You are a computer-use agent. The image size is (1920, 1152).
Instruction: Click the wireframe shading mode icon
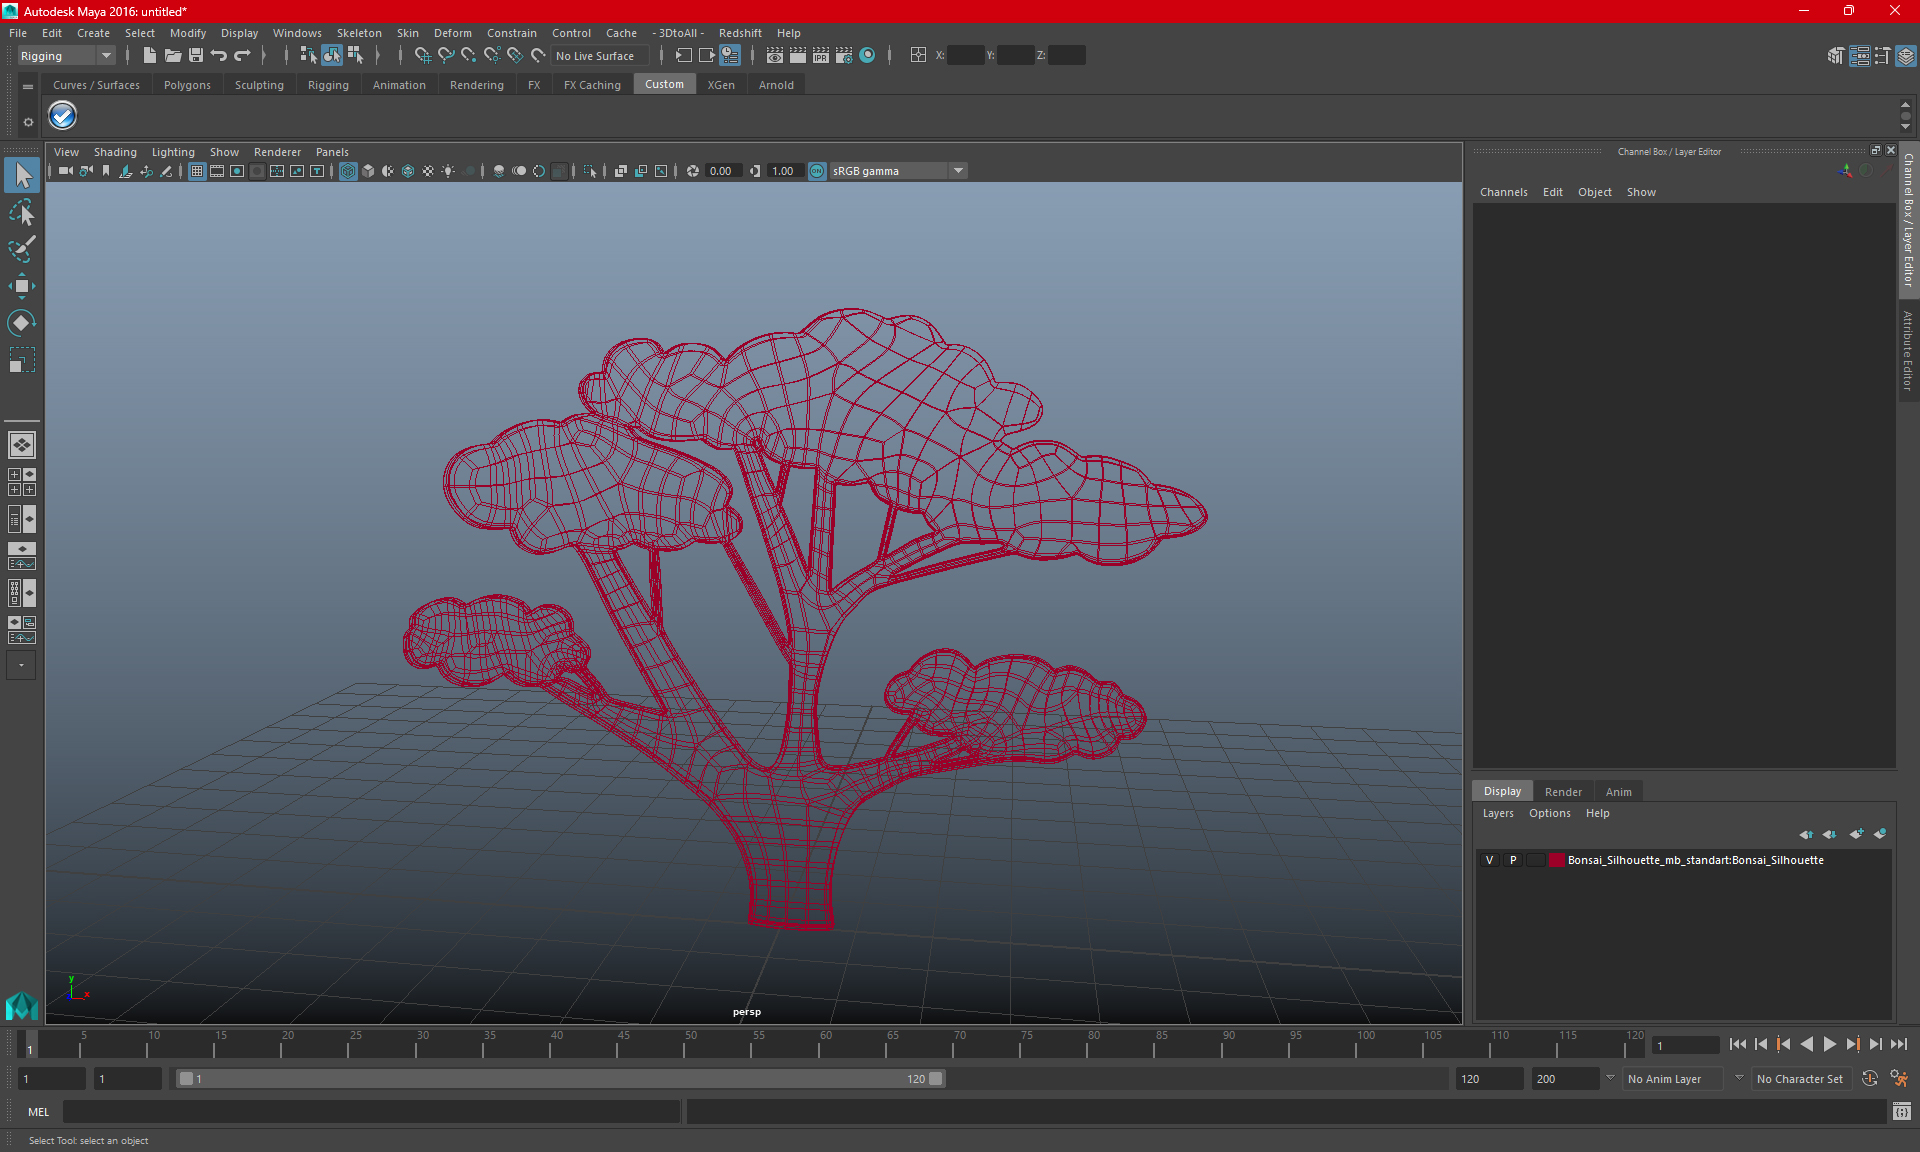pyautogui.click(x=347, y=170)
